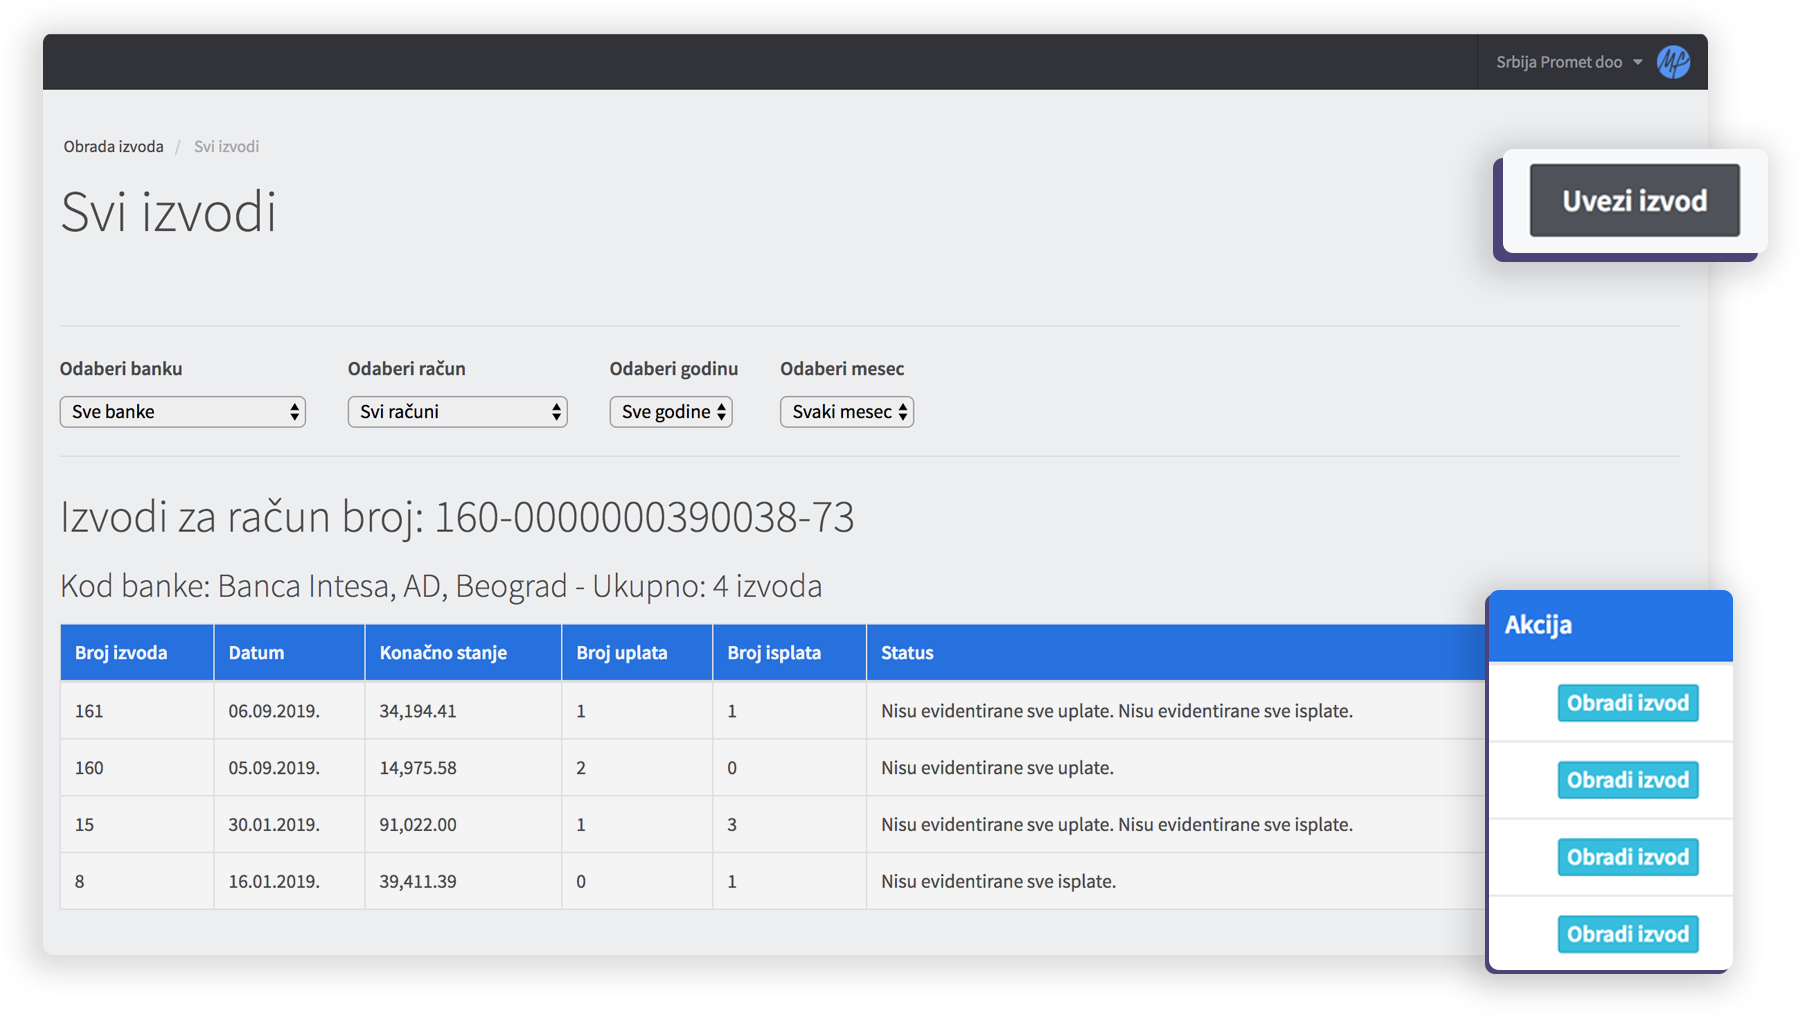Open the Srbija Promet doo company menu
Viewport: 1801px width, 1017px height.
pyautogui.click(x=1567, y=62)
